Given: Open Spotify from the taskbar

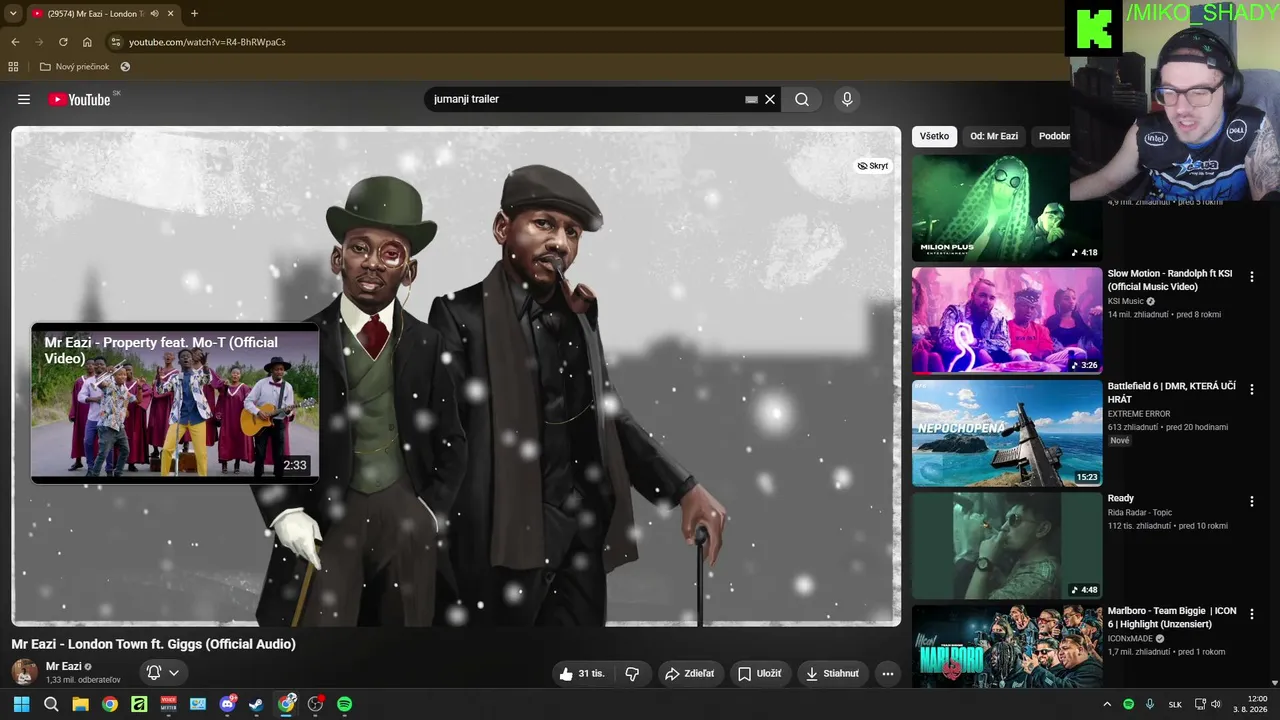Looking at the screenshot, I should click(x=344, y=704).
